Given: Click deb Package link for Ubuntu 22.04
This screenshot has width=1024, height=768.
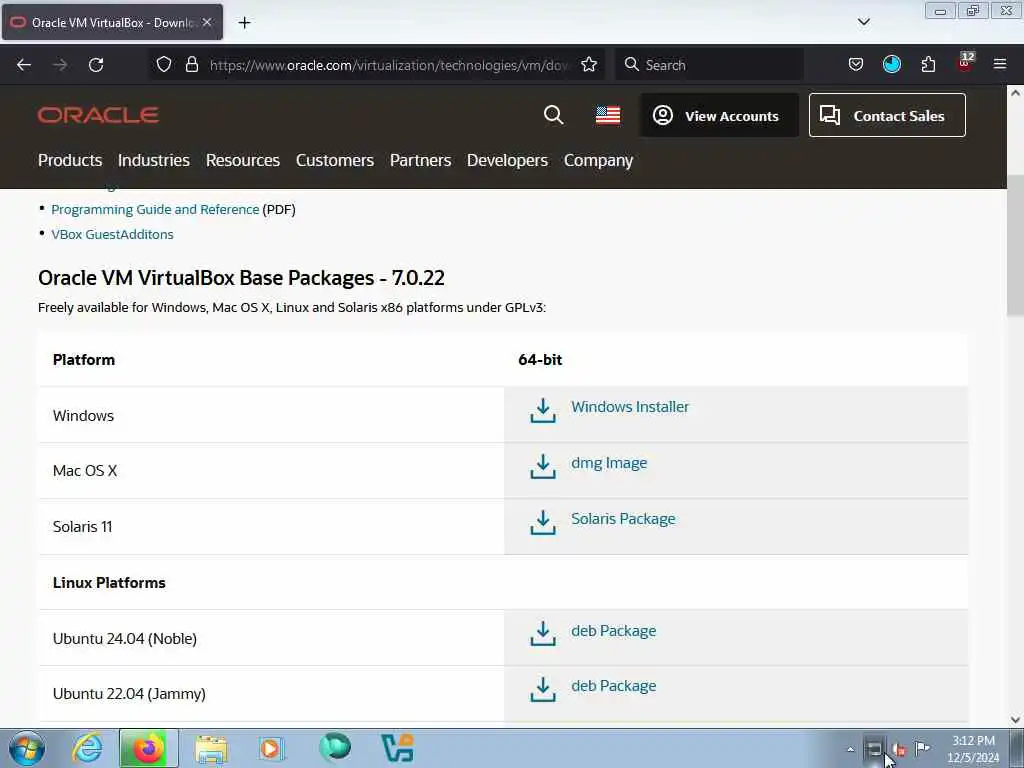Looking at the screenshot, I should coord(614,686).
